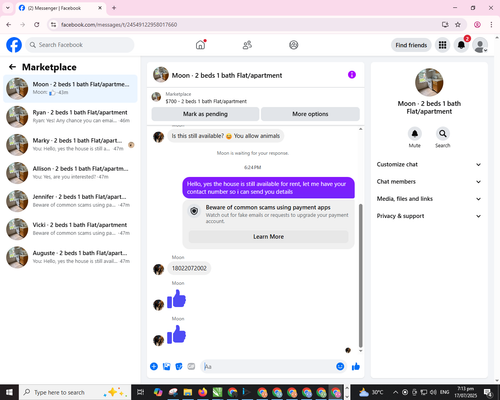Go to Home feed icon
The height and width of the screenshot is (400, 500).
tap(200, 45)
